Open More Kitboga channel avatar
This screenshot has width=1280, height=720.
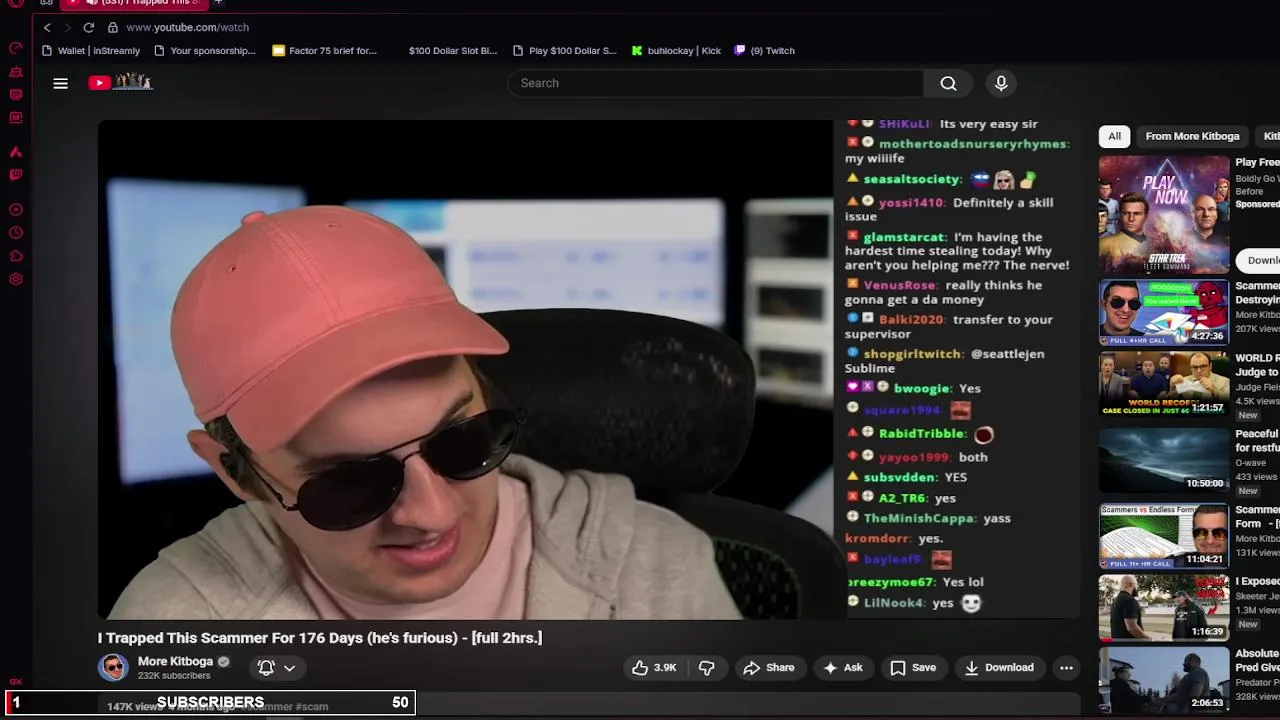pos(113,667)
